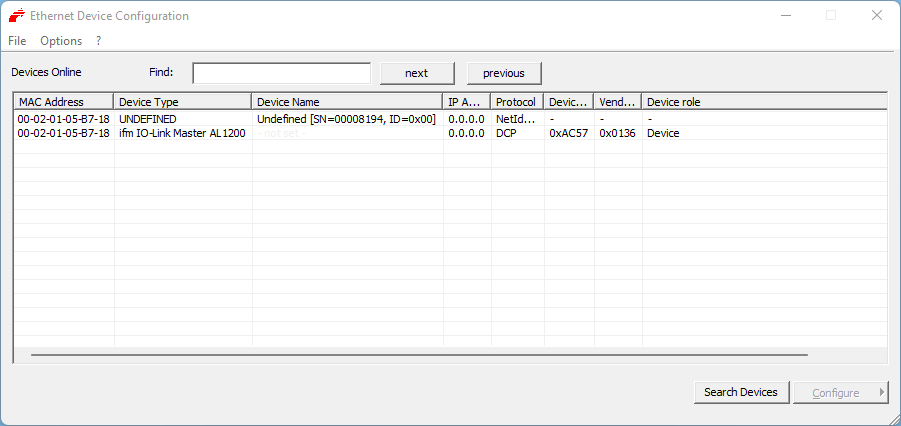Click the Search Devices button

740,392
